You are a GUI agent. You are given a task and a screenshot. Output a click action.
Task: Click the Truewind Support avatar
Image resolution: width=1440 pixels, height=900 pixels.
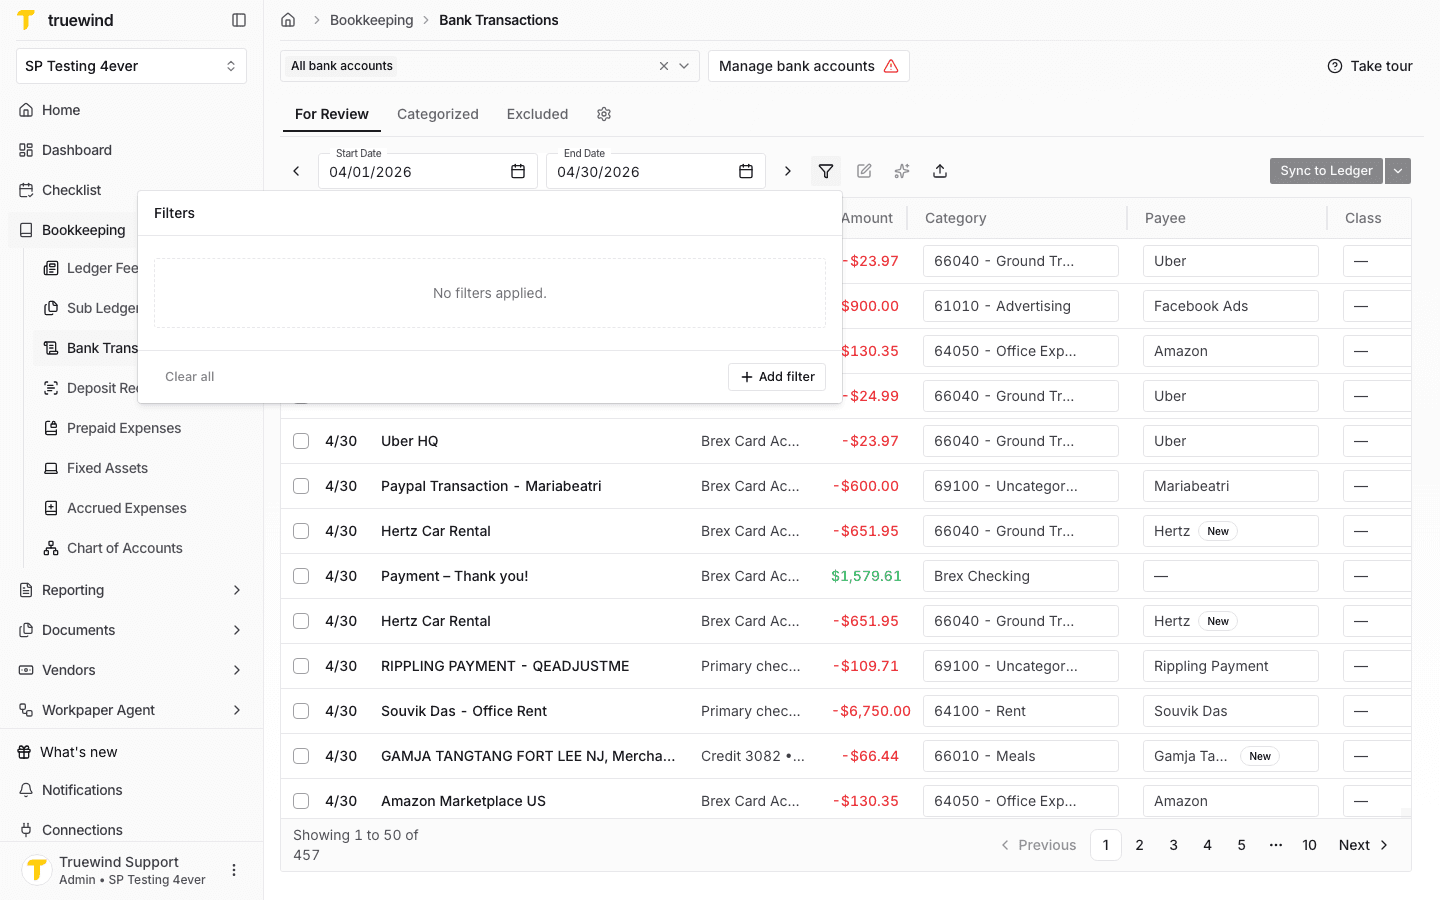(37, 870)
